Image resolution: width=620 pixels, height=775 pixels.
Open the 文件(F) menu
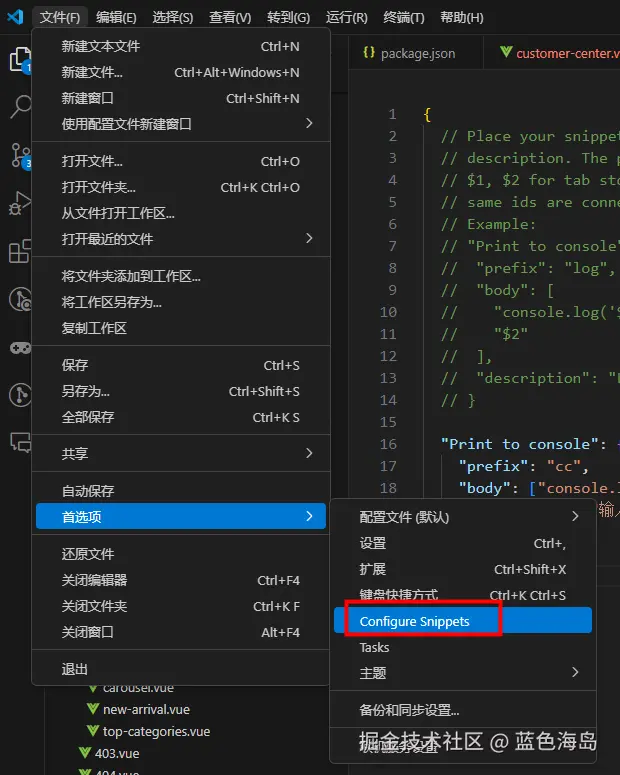point(60,18)
